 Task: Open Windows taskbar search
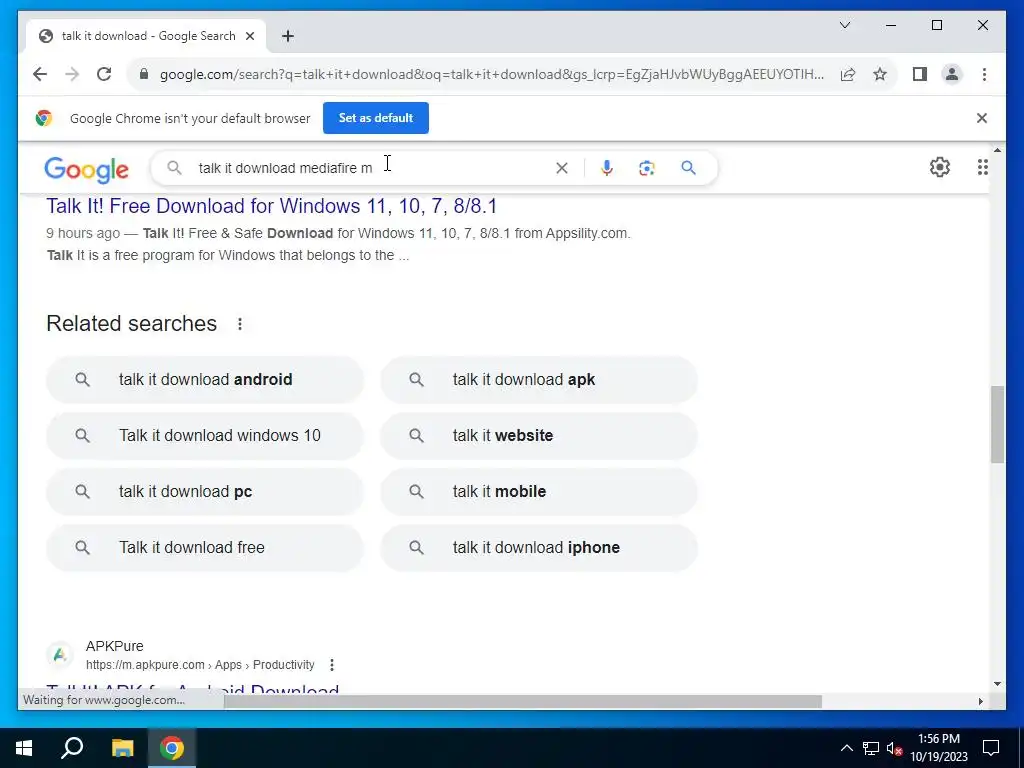click(x=72, y=748)
